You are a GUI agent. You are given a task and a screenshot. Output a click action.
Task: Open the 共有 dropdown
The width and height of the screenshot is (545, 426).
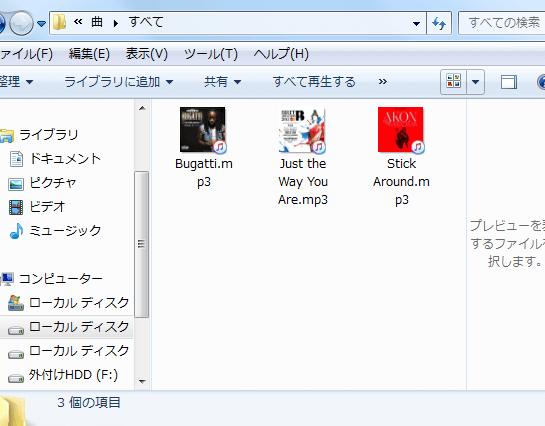click(222, 82)
